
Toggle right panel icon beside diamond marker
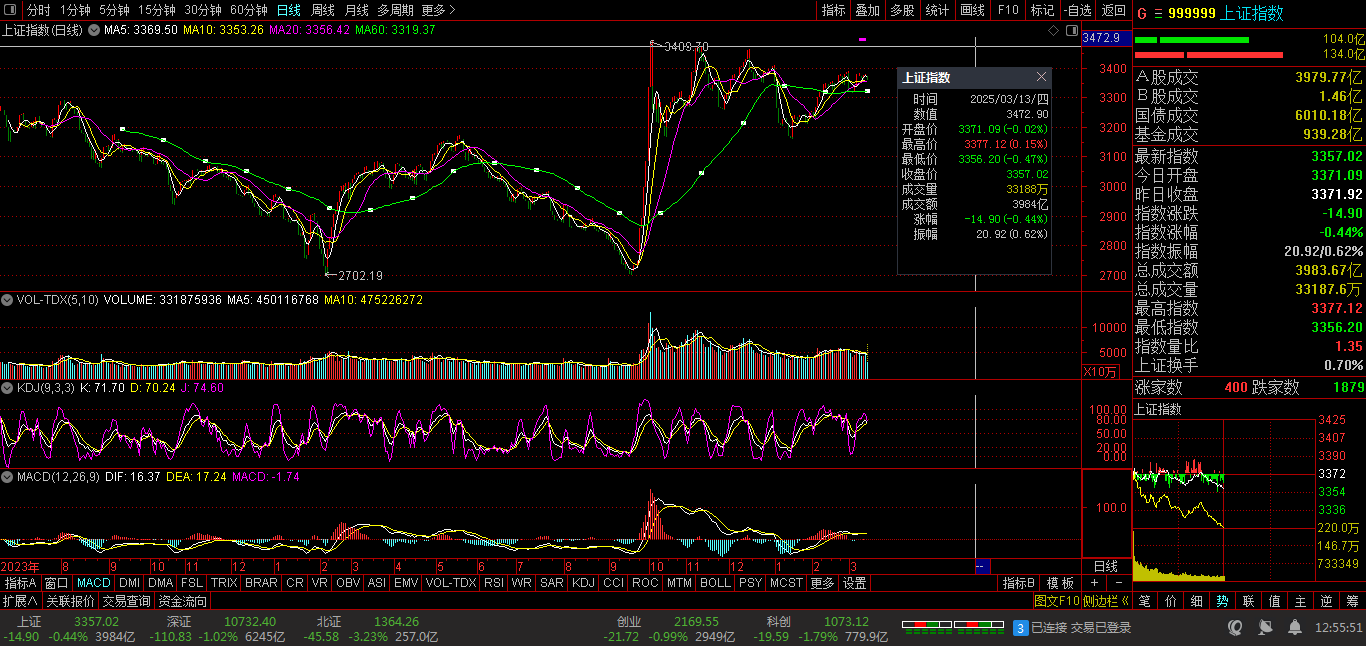coord(1070,30)
